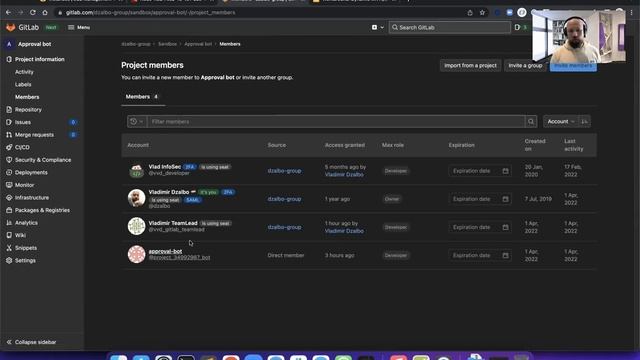This screenshot has height=360, width=640.
Task: Open Vlad InfoSec Developer role dropdown
Action: [x=396, y=171]
